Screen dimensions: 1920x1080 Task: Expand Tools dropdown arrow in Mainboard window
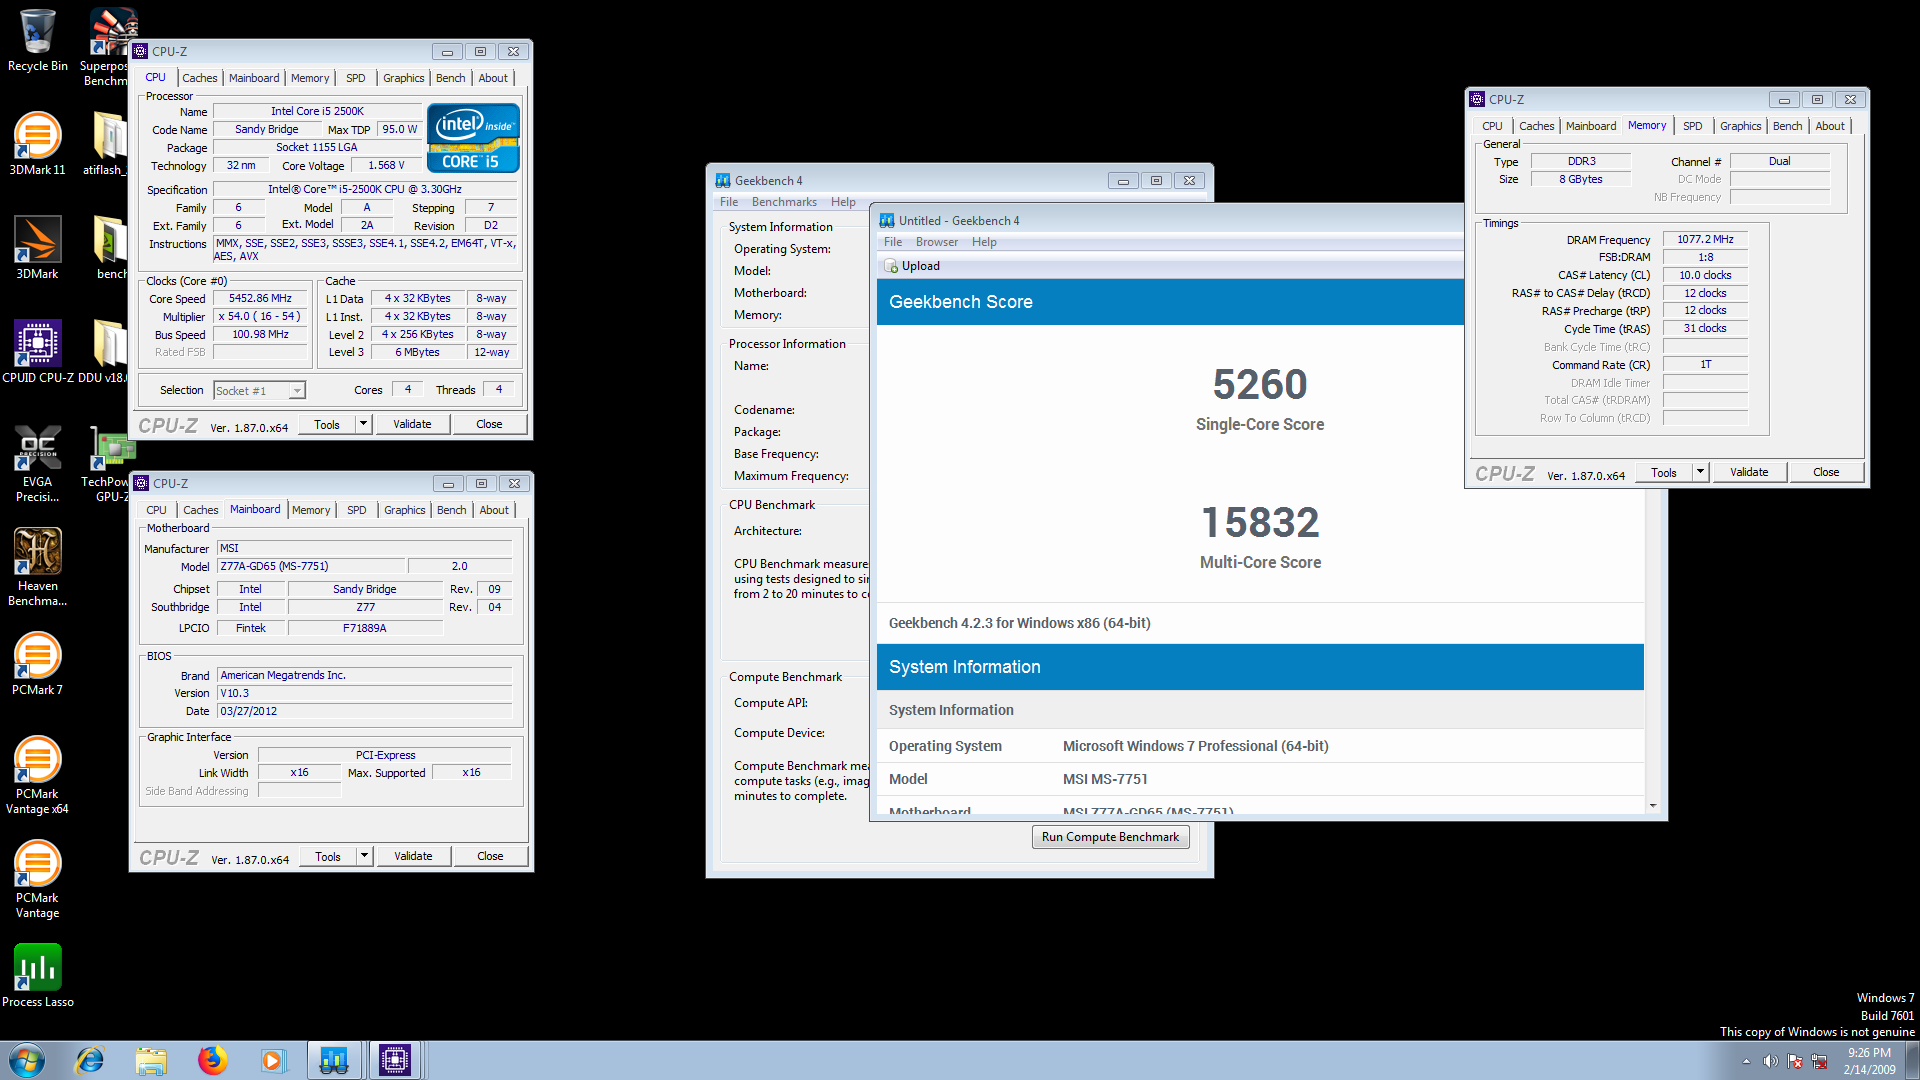[x=364, y=856]
